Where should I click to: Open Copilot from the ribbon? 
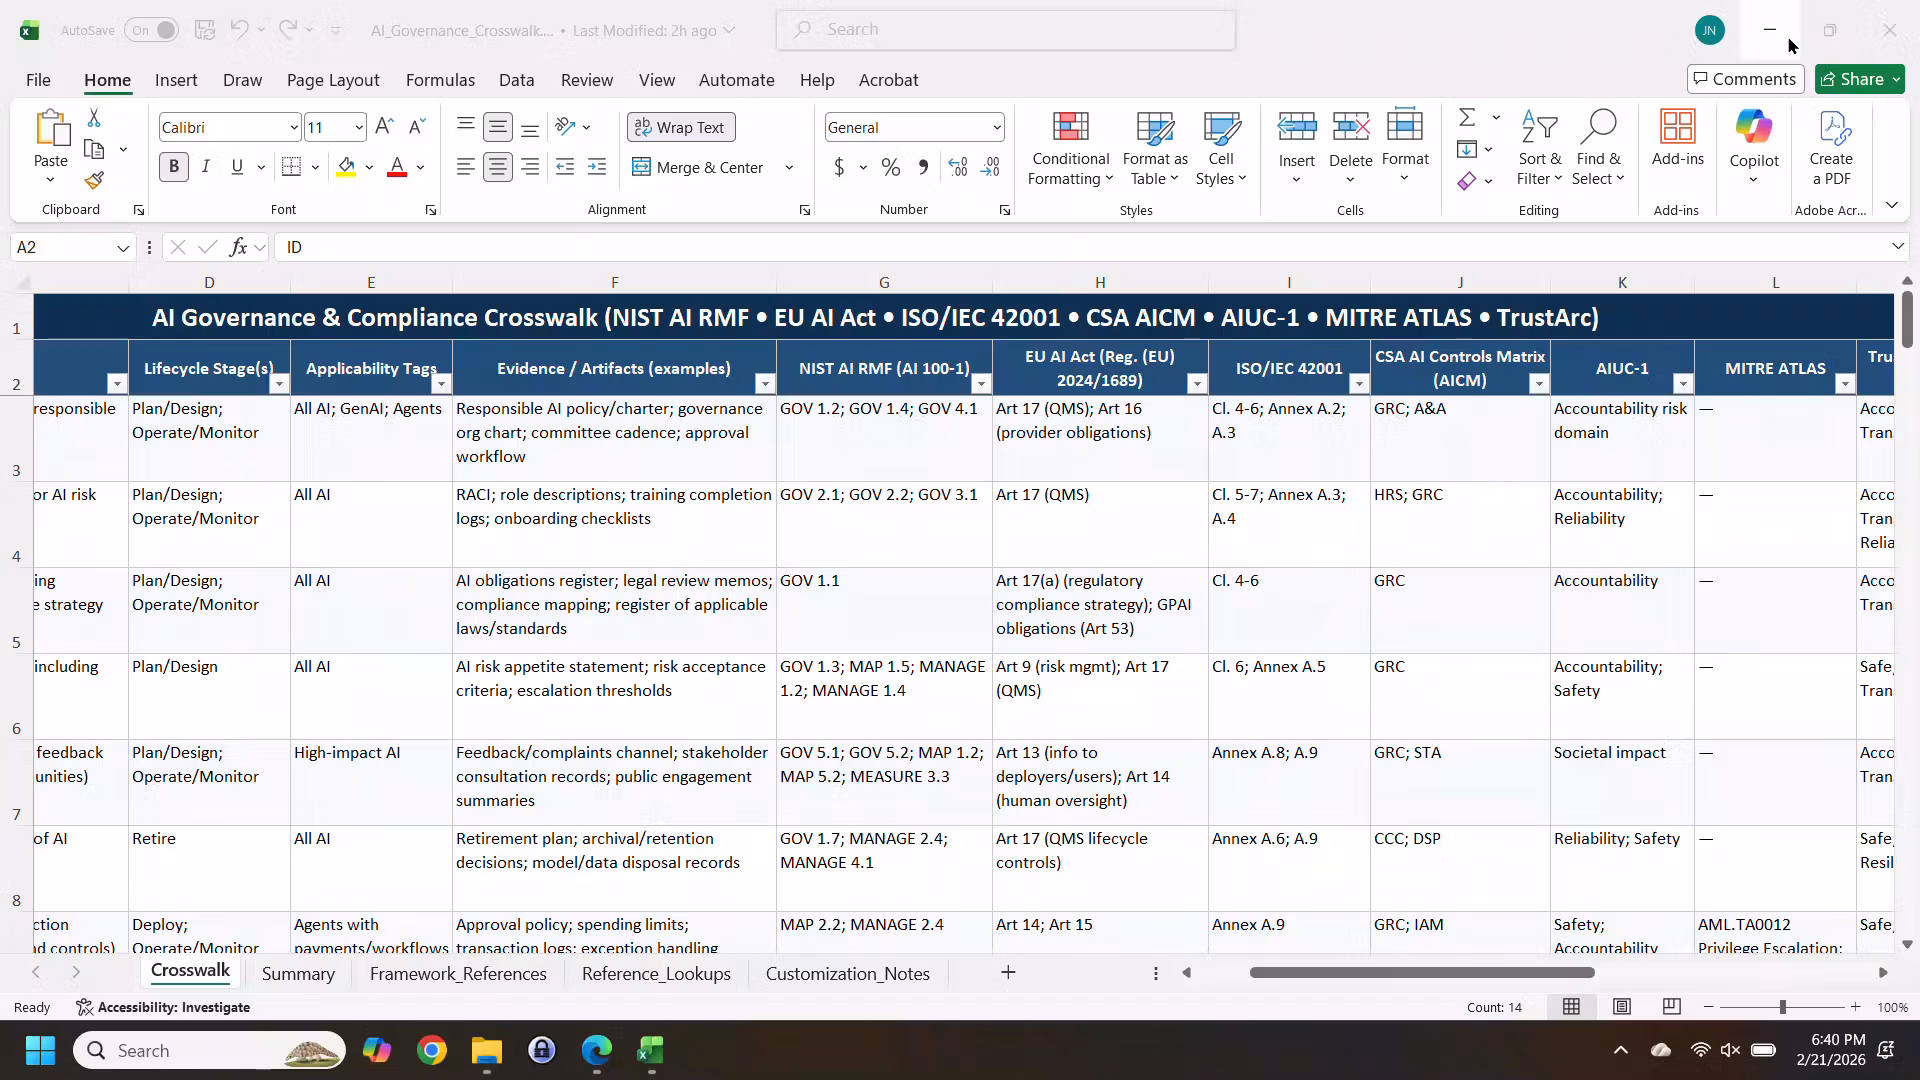[1754, 146]
